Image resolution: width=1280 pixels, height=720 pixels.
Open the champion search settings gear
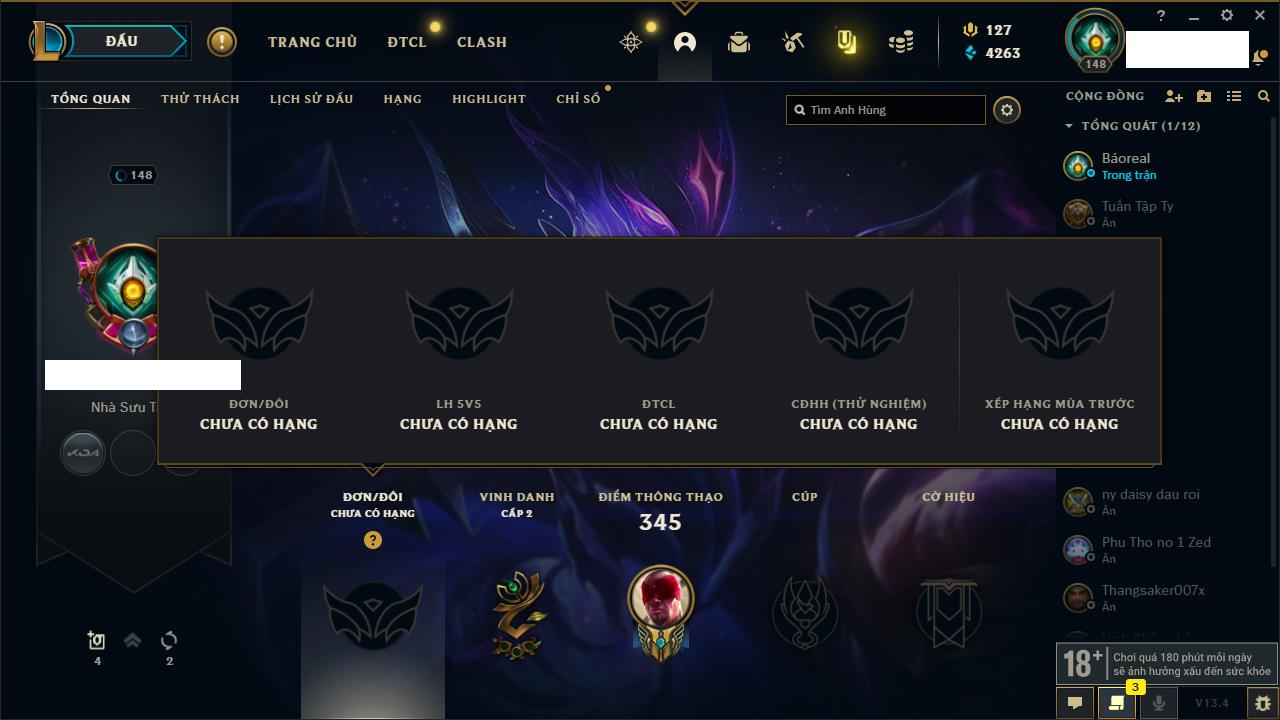tap(1007, 110)
